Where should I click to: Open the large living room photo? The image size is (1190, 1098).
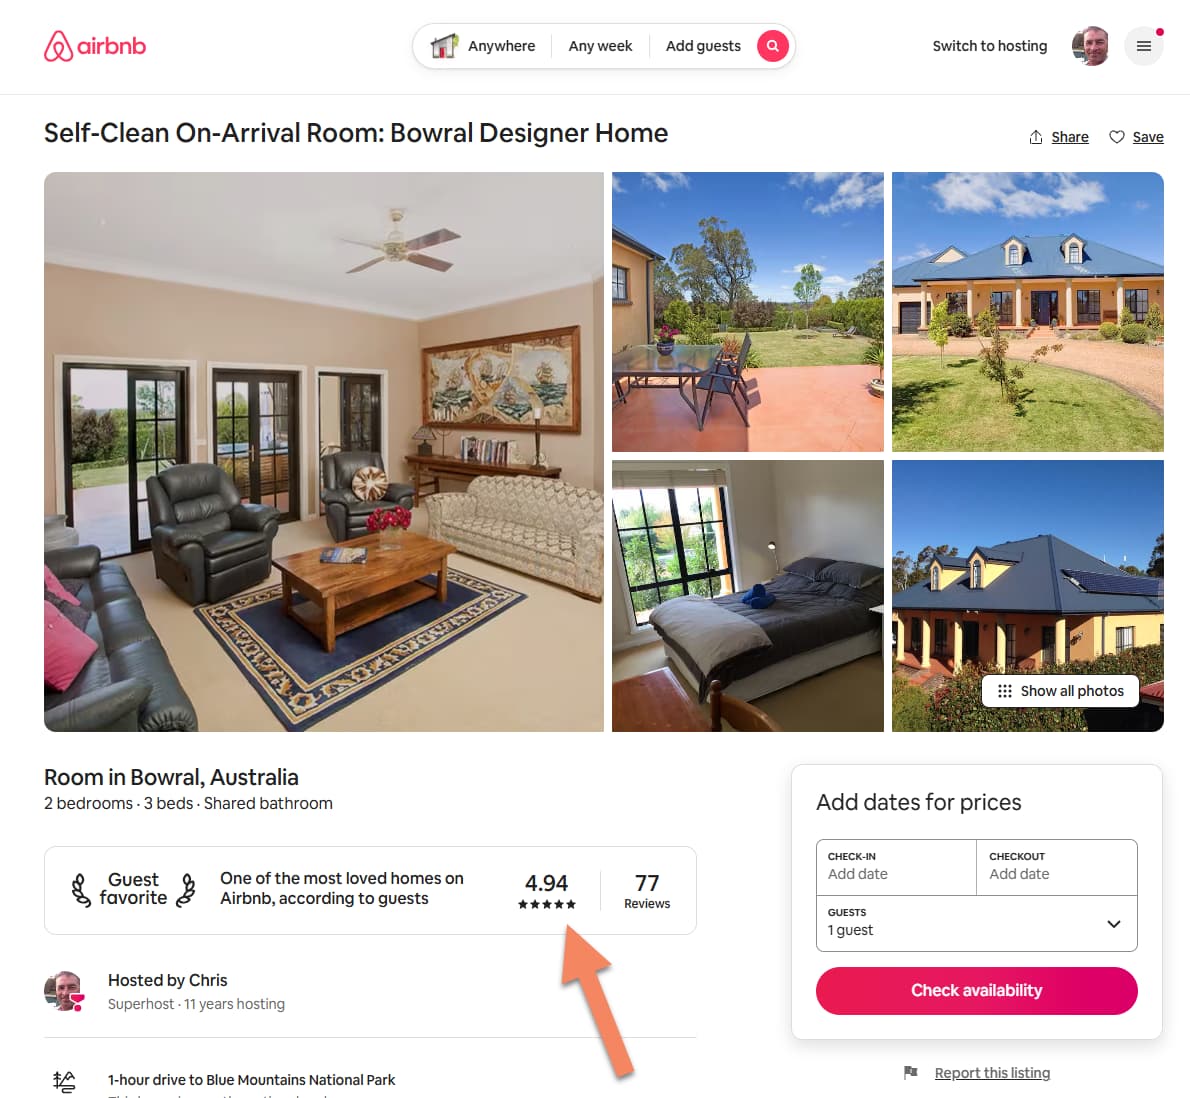click(324, 451)
